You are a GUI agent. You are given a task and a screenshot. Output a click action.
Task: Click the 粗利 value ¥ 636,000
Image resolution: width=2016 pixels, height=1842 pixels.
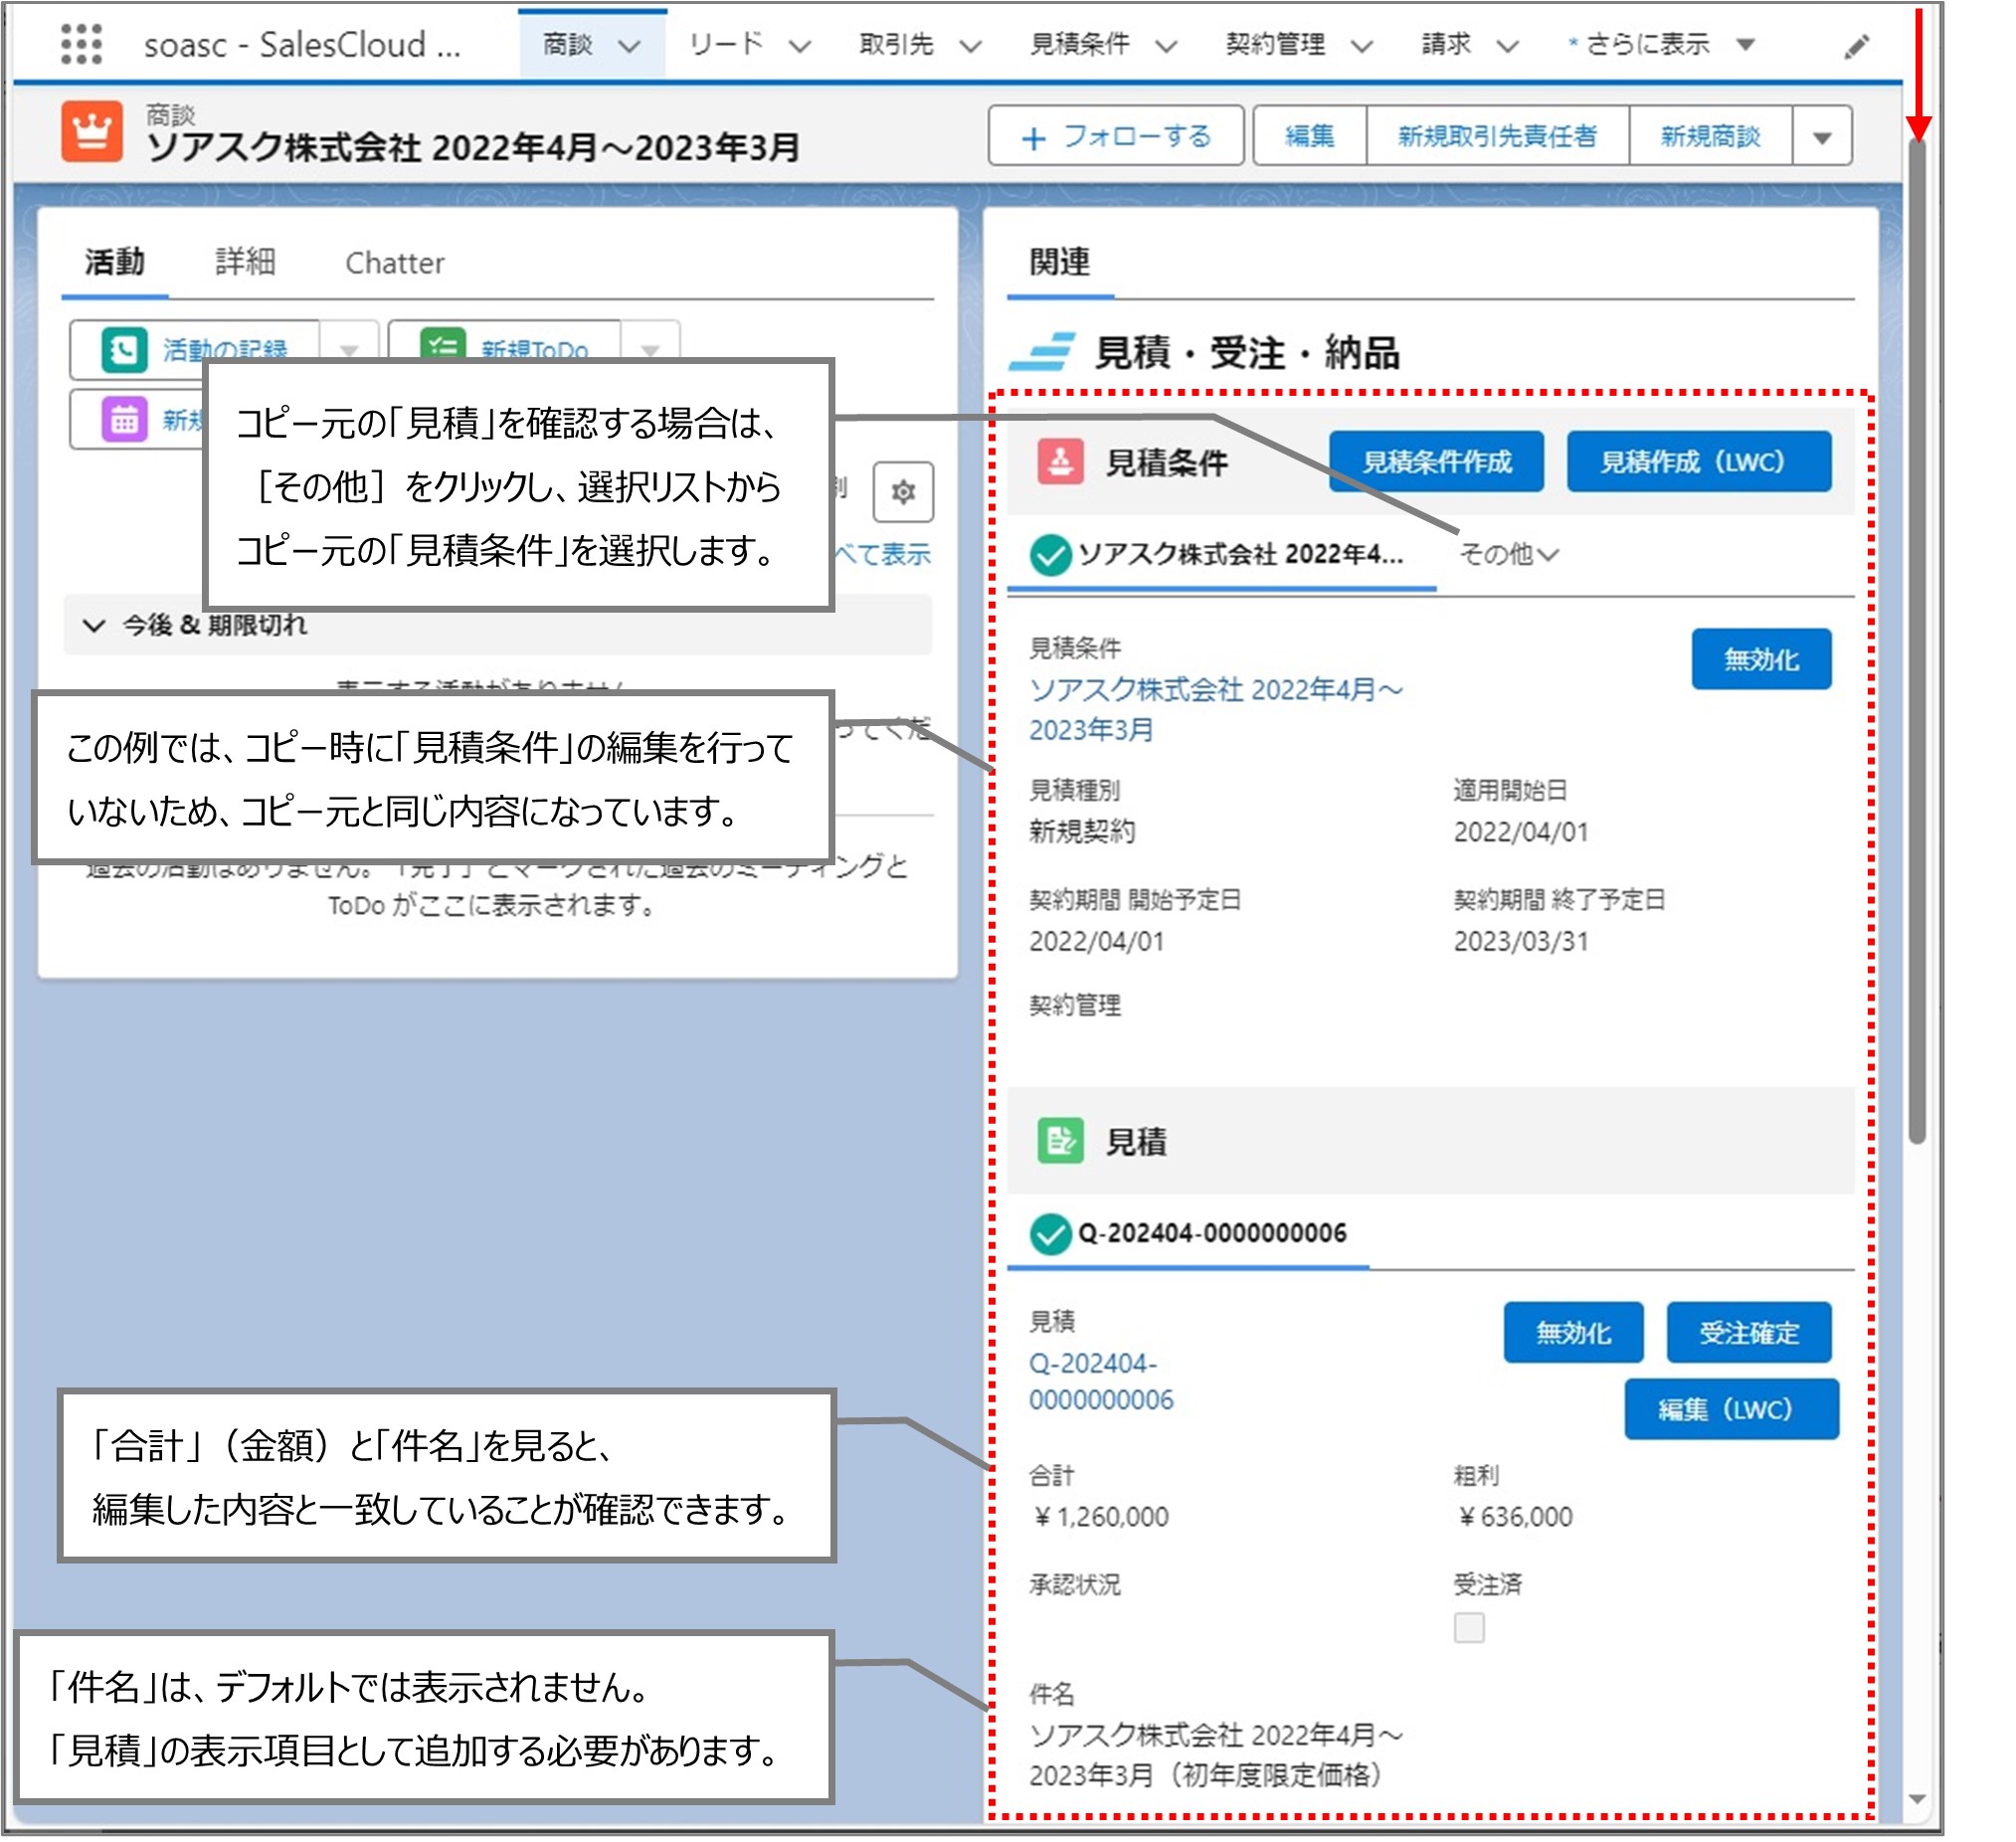1515,1518
